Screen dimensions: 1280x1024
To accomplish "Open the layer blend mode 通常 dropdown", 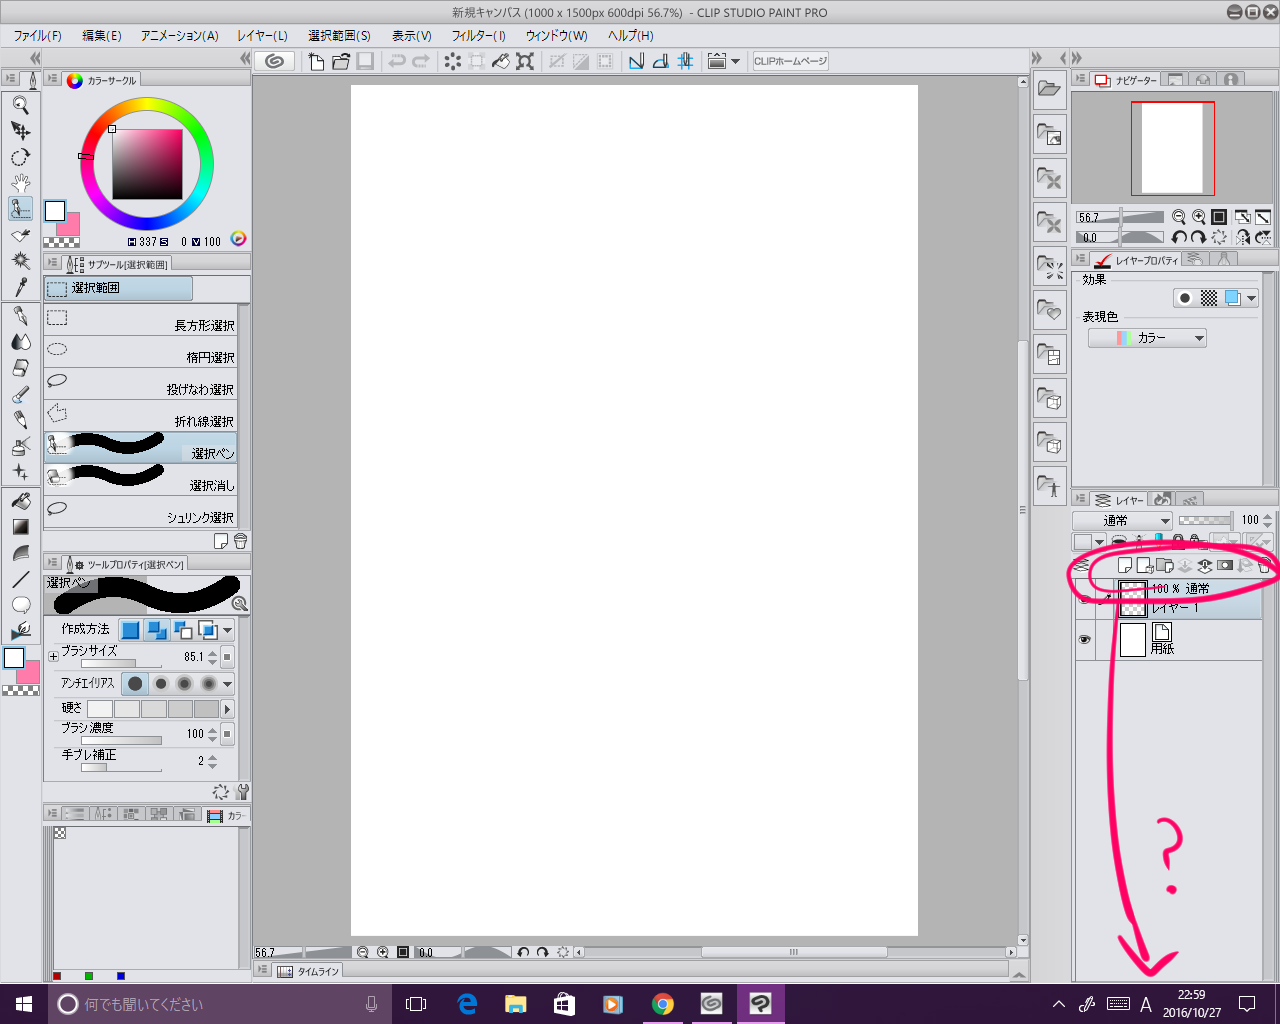I will pos(1122,520).
